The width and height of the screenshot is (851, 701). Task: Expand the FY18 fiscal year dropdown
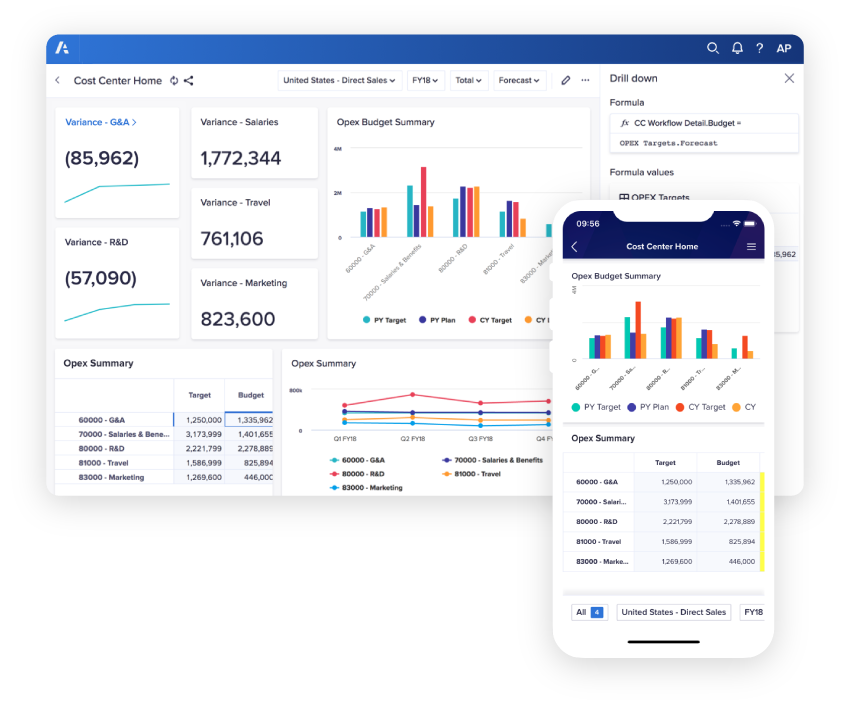click(424, 80)
